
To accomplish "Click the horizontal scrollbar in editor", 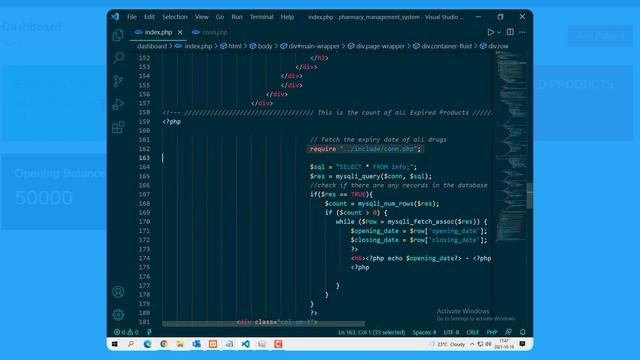I will pos(263,324).
